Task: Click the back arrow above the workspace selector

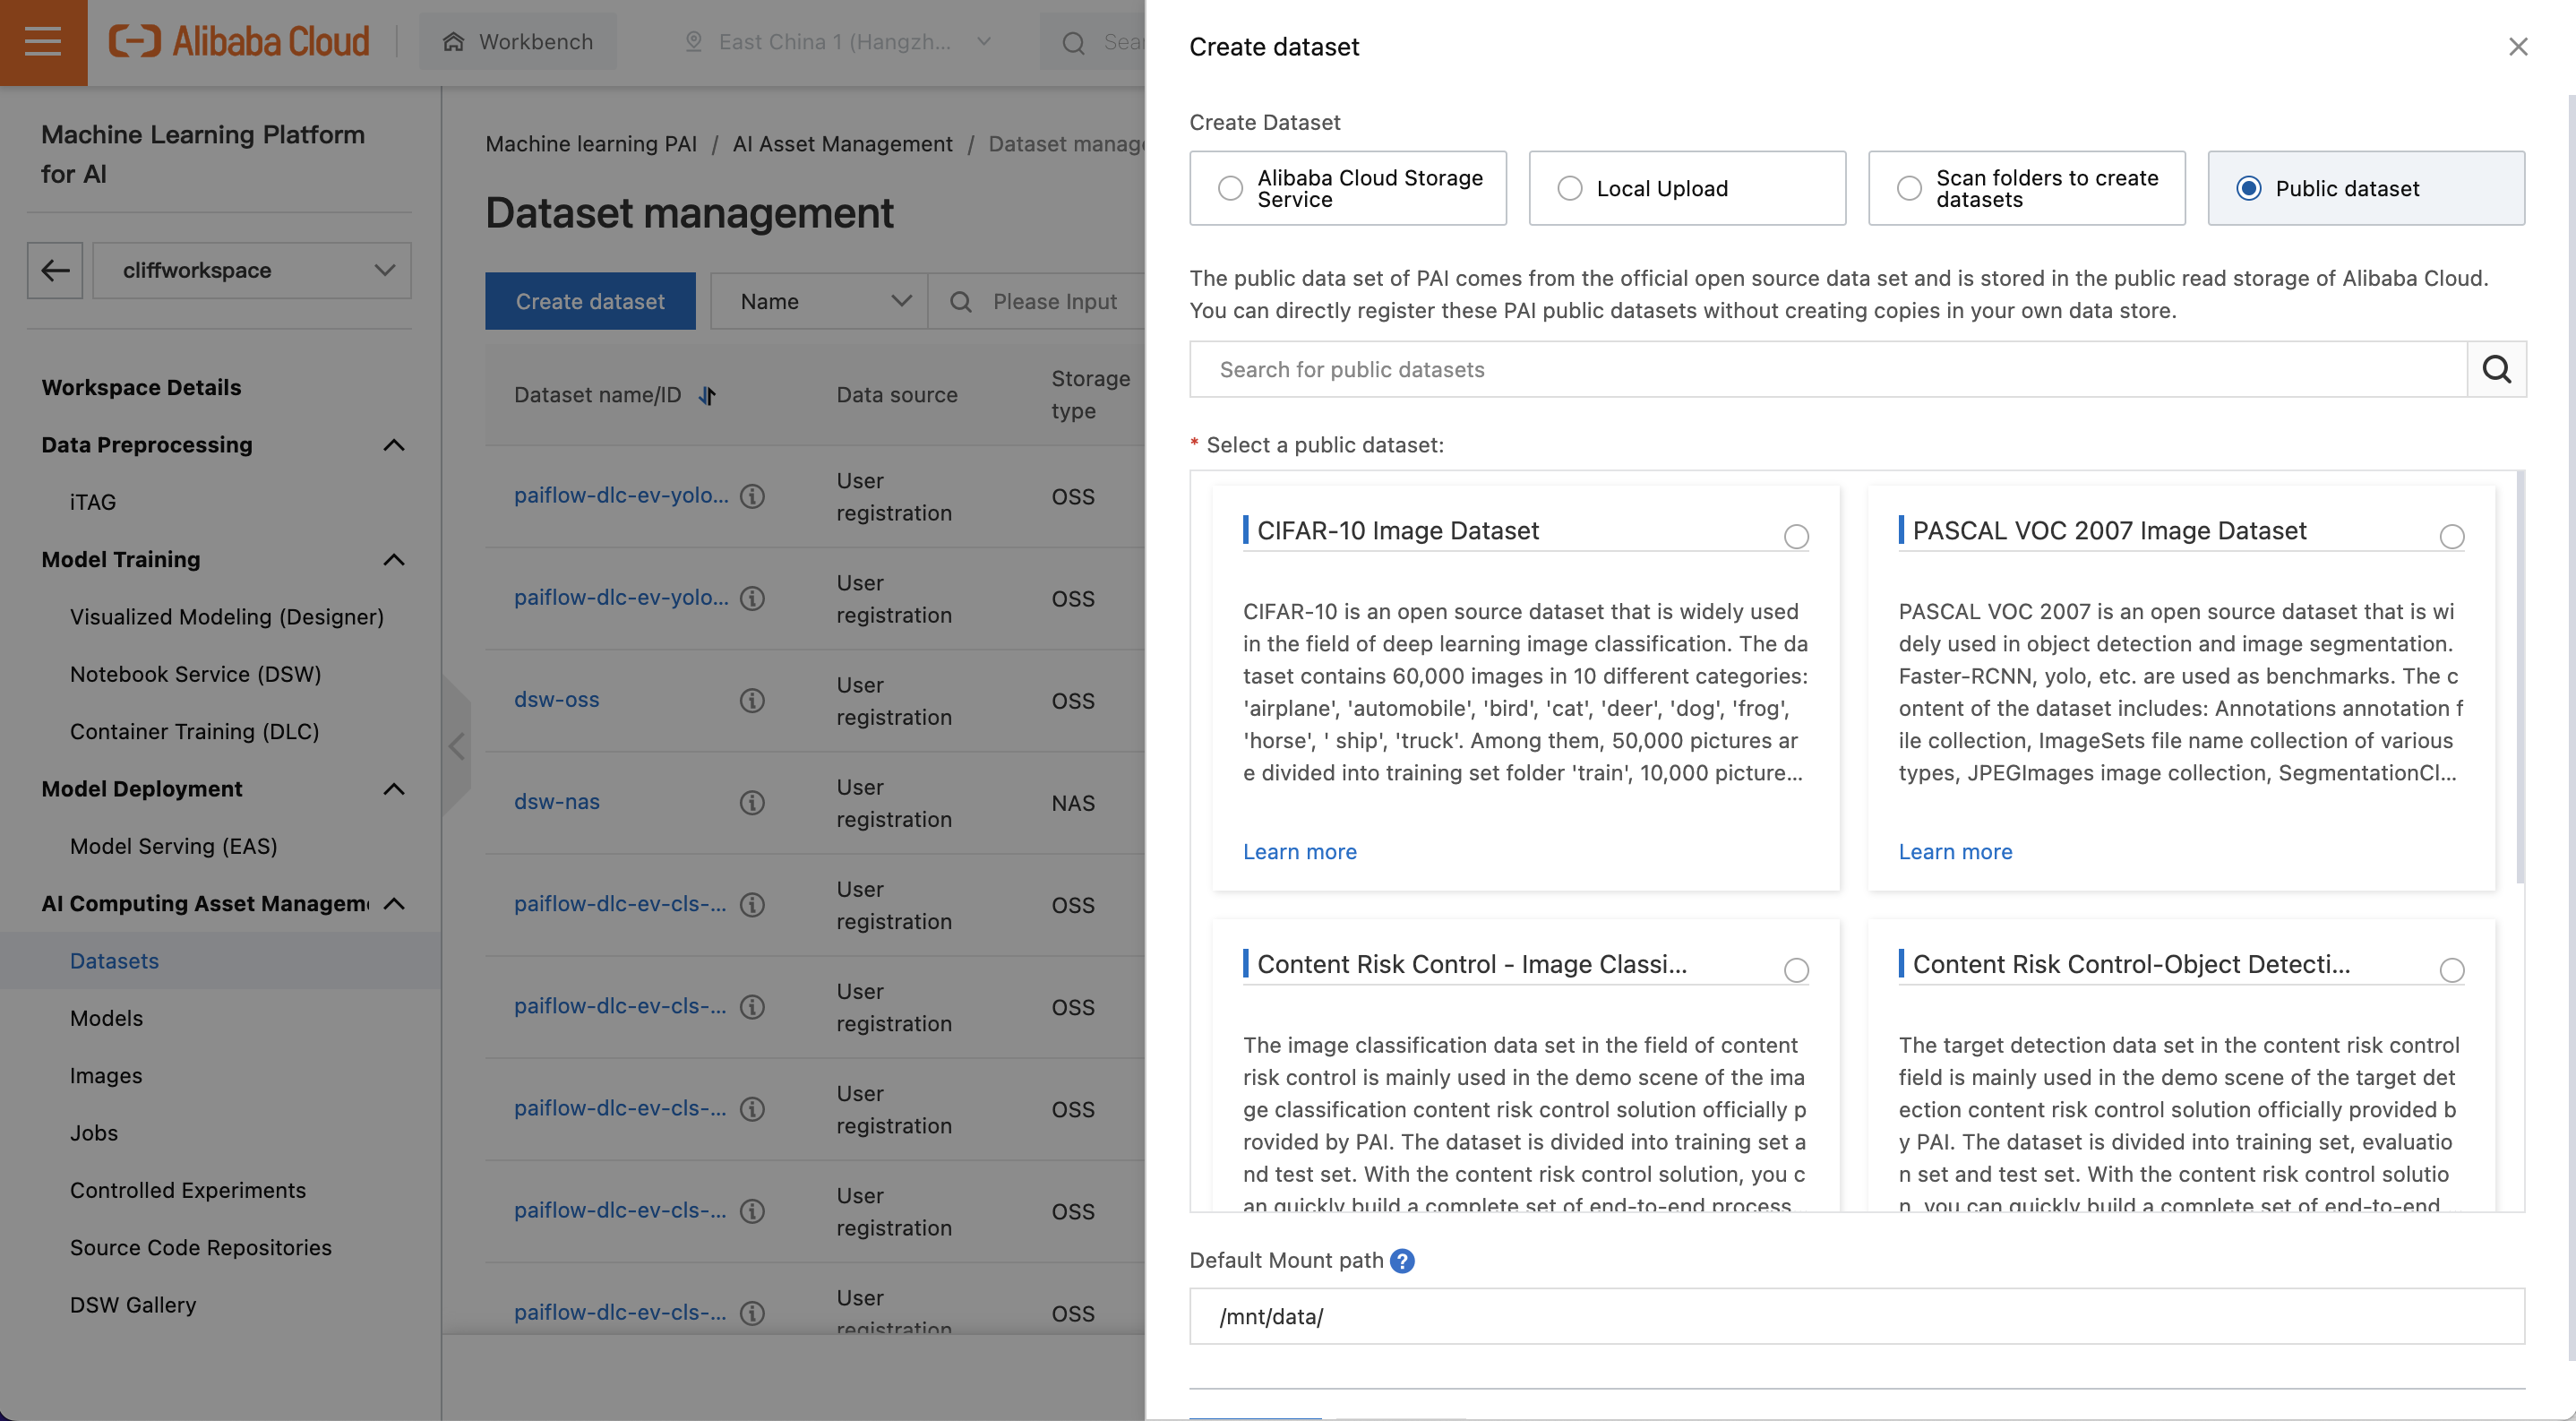Action: [54, 270]
